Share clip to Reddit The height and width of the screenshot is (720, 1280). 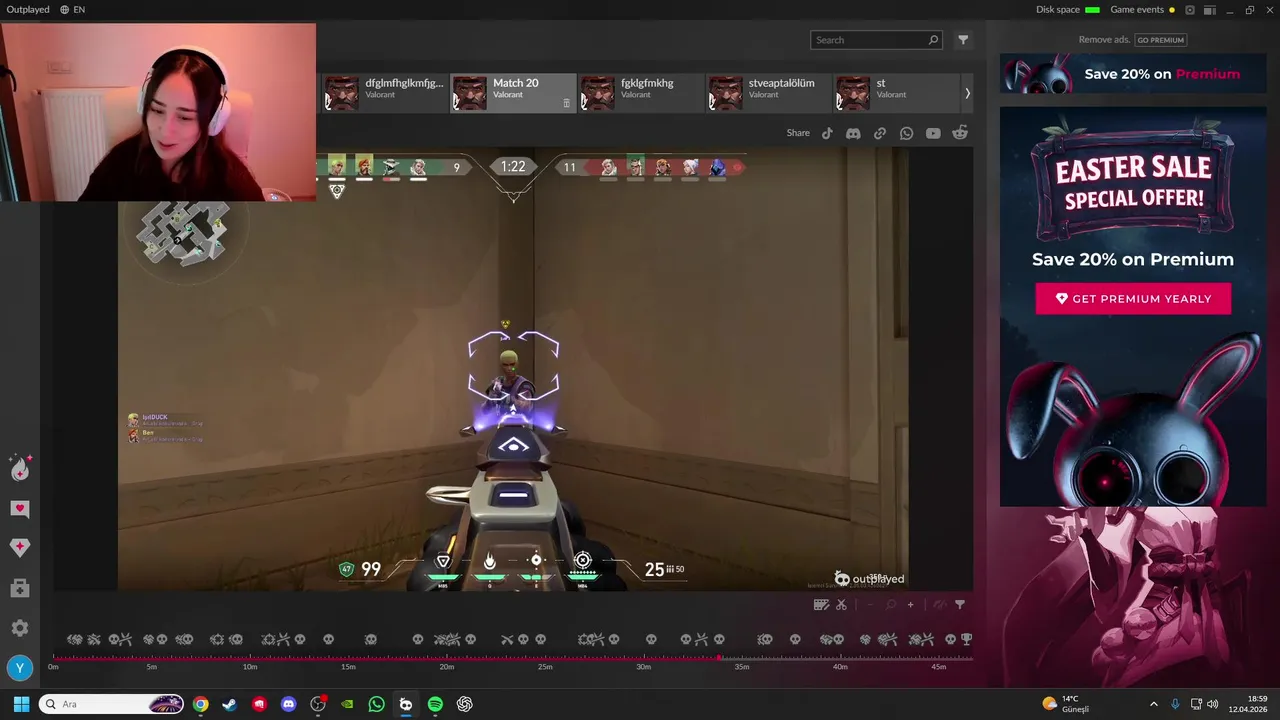pos(960,133)
